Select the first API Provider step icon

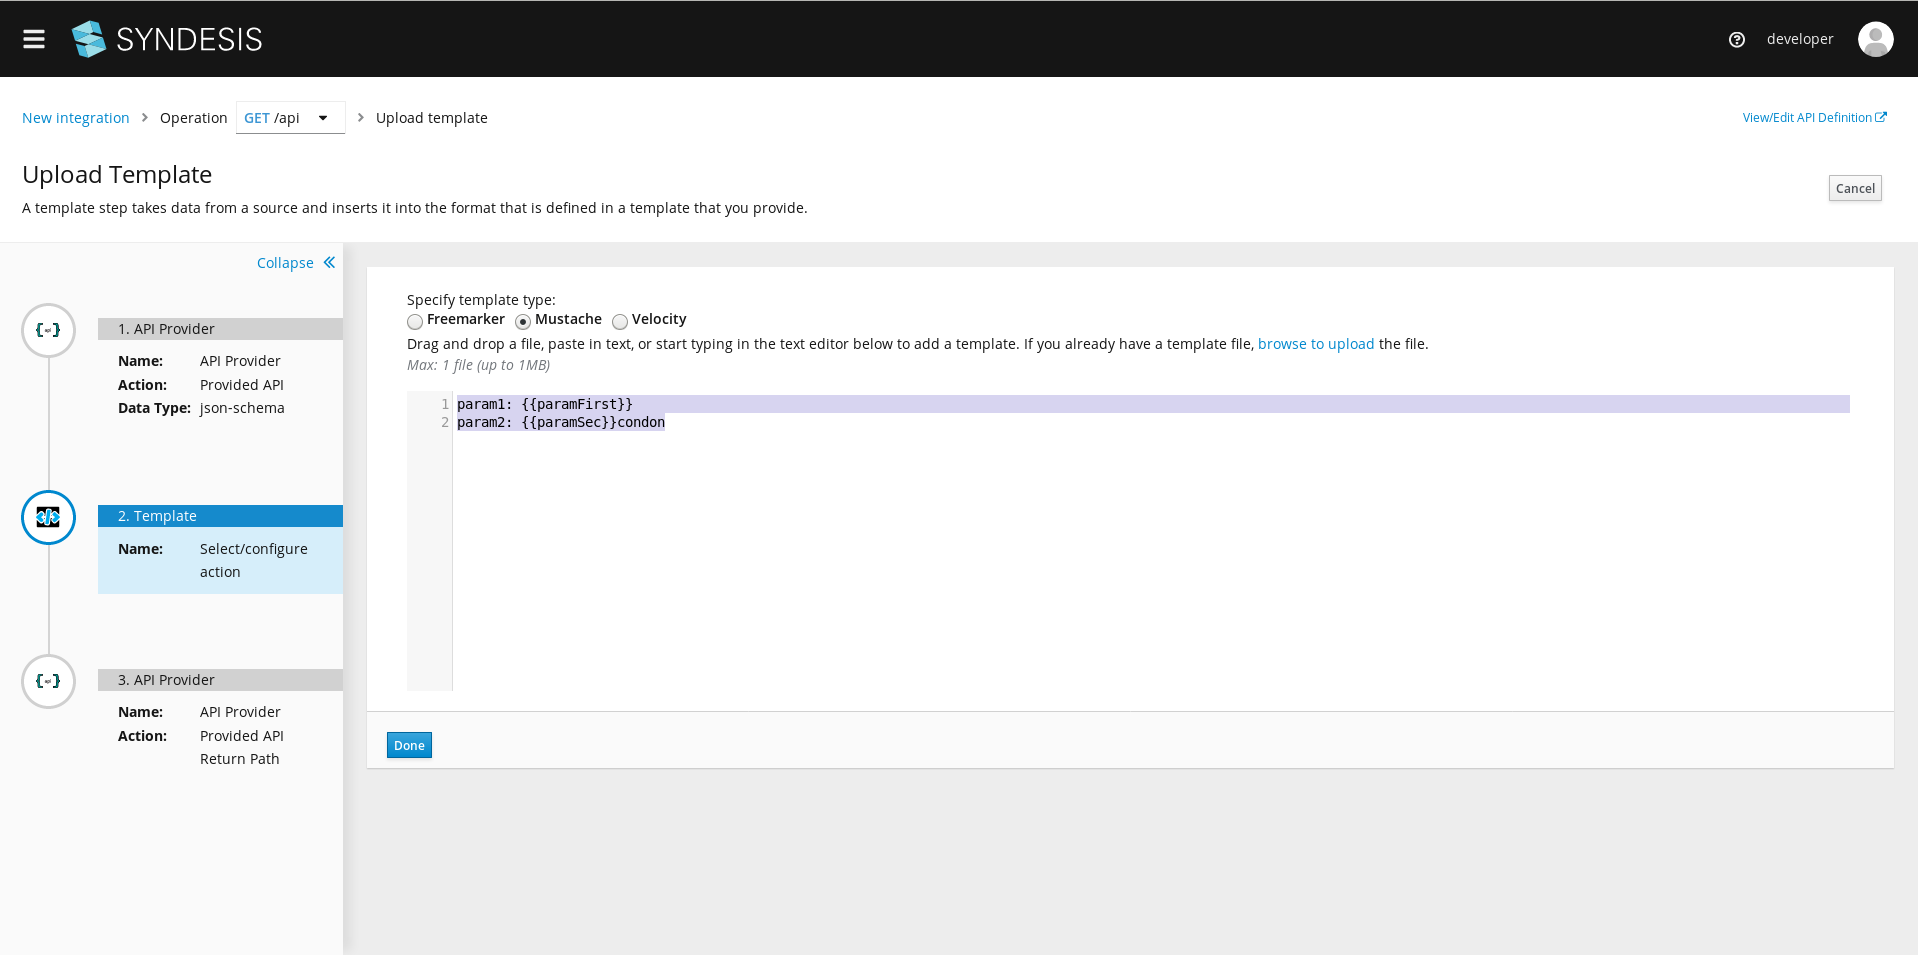48,330
